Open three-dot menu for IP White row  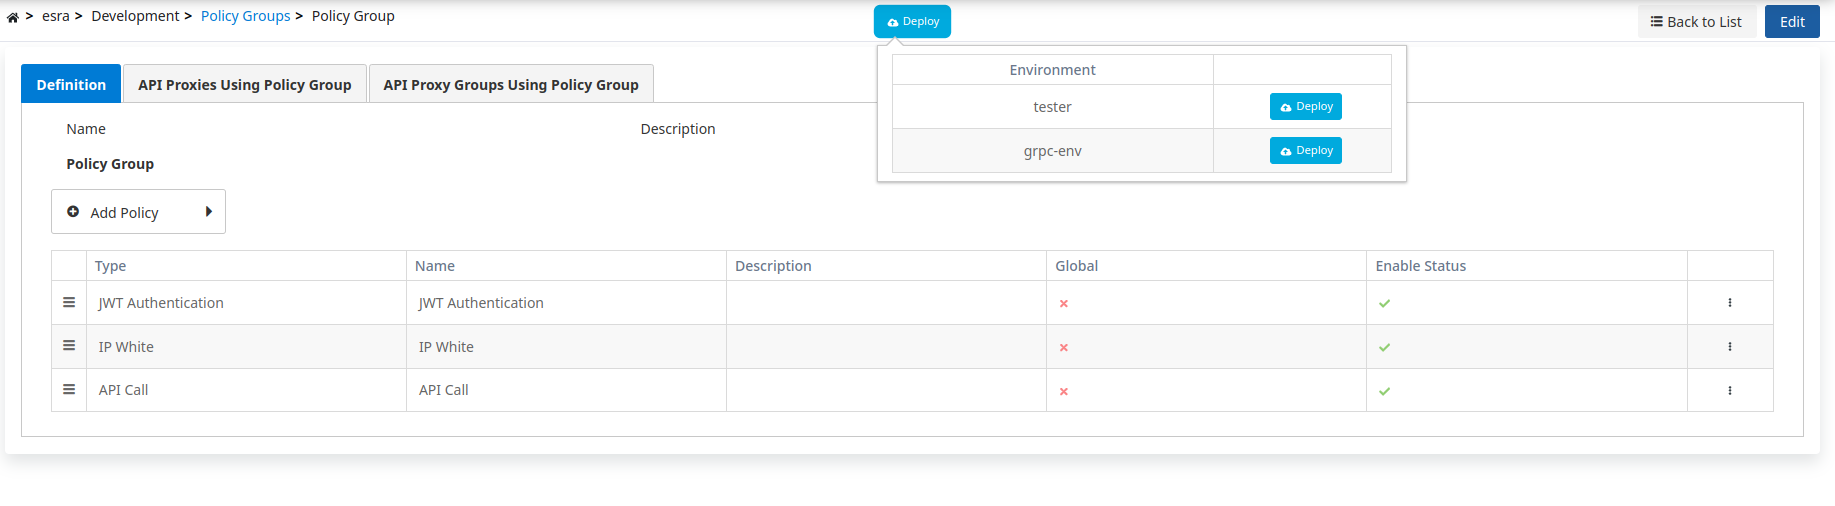pyautogui.click(x=1729, y=347)
